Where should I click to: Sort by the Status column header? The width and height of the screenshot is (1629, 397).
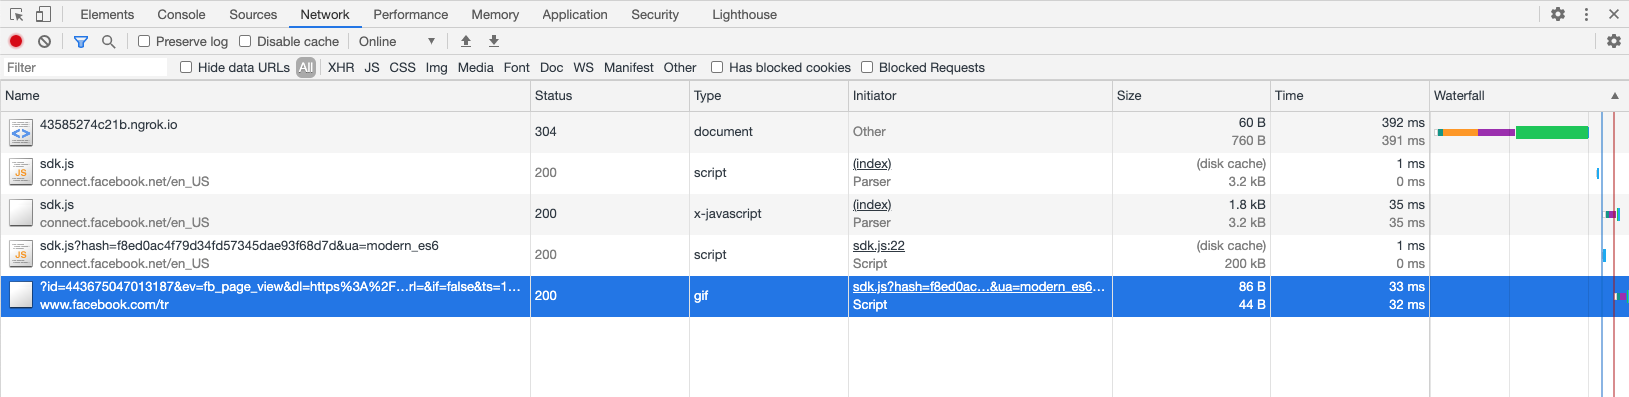610,96
